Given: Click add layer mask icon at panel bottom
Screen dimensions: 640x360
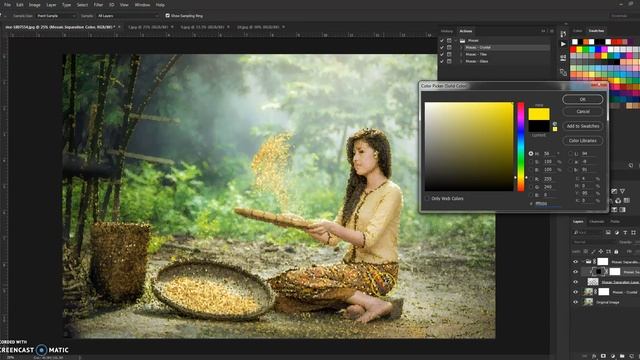Looking at the screenshot, I should pos(603,356).
